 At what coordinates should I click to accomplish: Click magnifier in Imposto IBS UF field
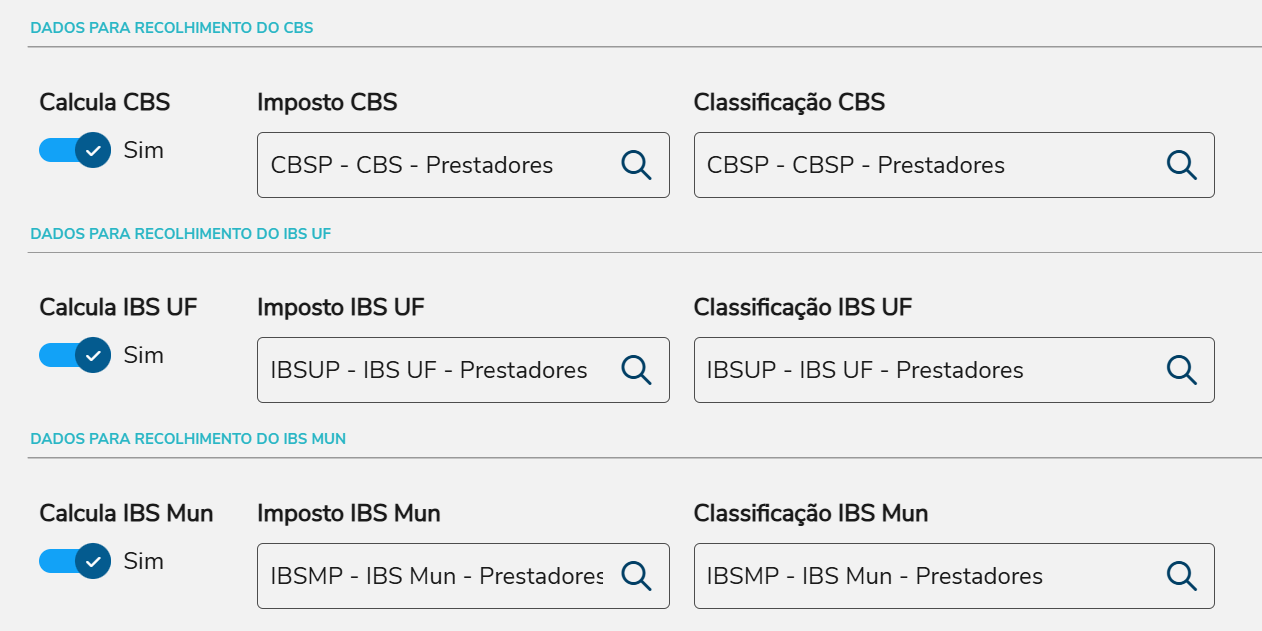(x=636, y=370)
